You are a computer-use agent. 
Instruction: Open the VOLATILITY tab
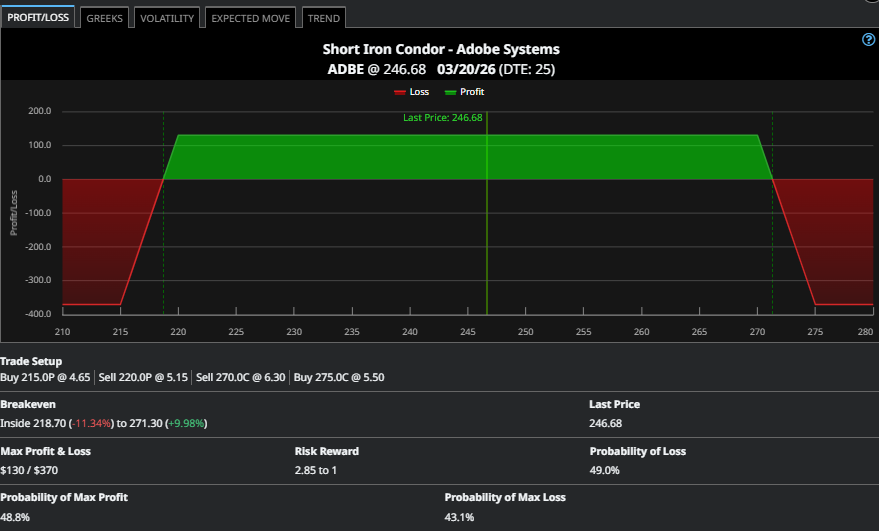coord(167,18)
